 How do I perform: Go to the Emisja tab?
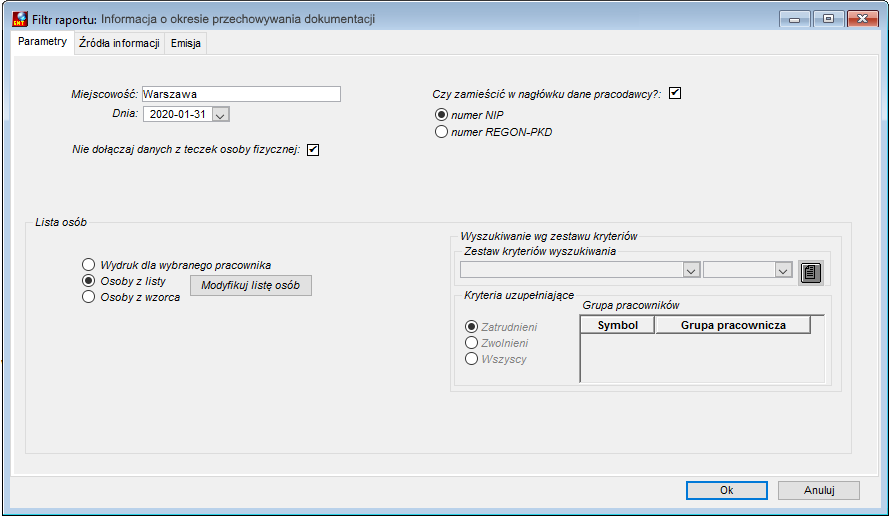coord(186,43)
